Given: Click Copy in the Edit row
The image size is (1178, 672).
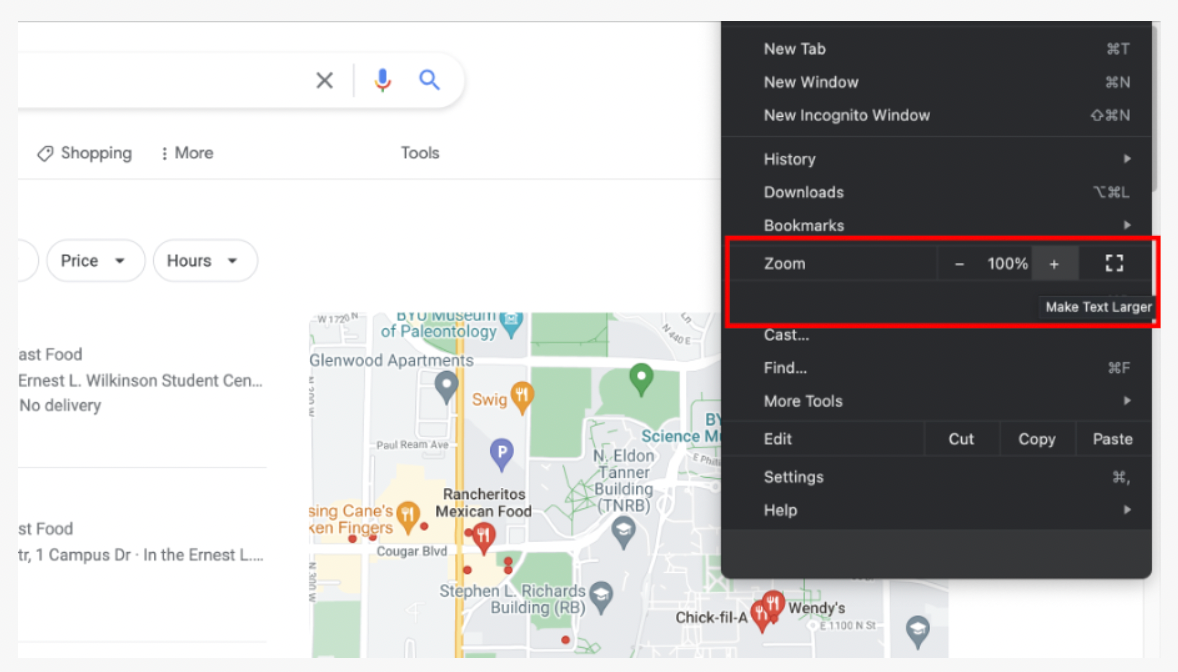Looking at the screenshot, I should (1037, 439).
